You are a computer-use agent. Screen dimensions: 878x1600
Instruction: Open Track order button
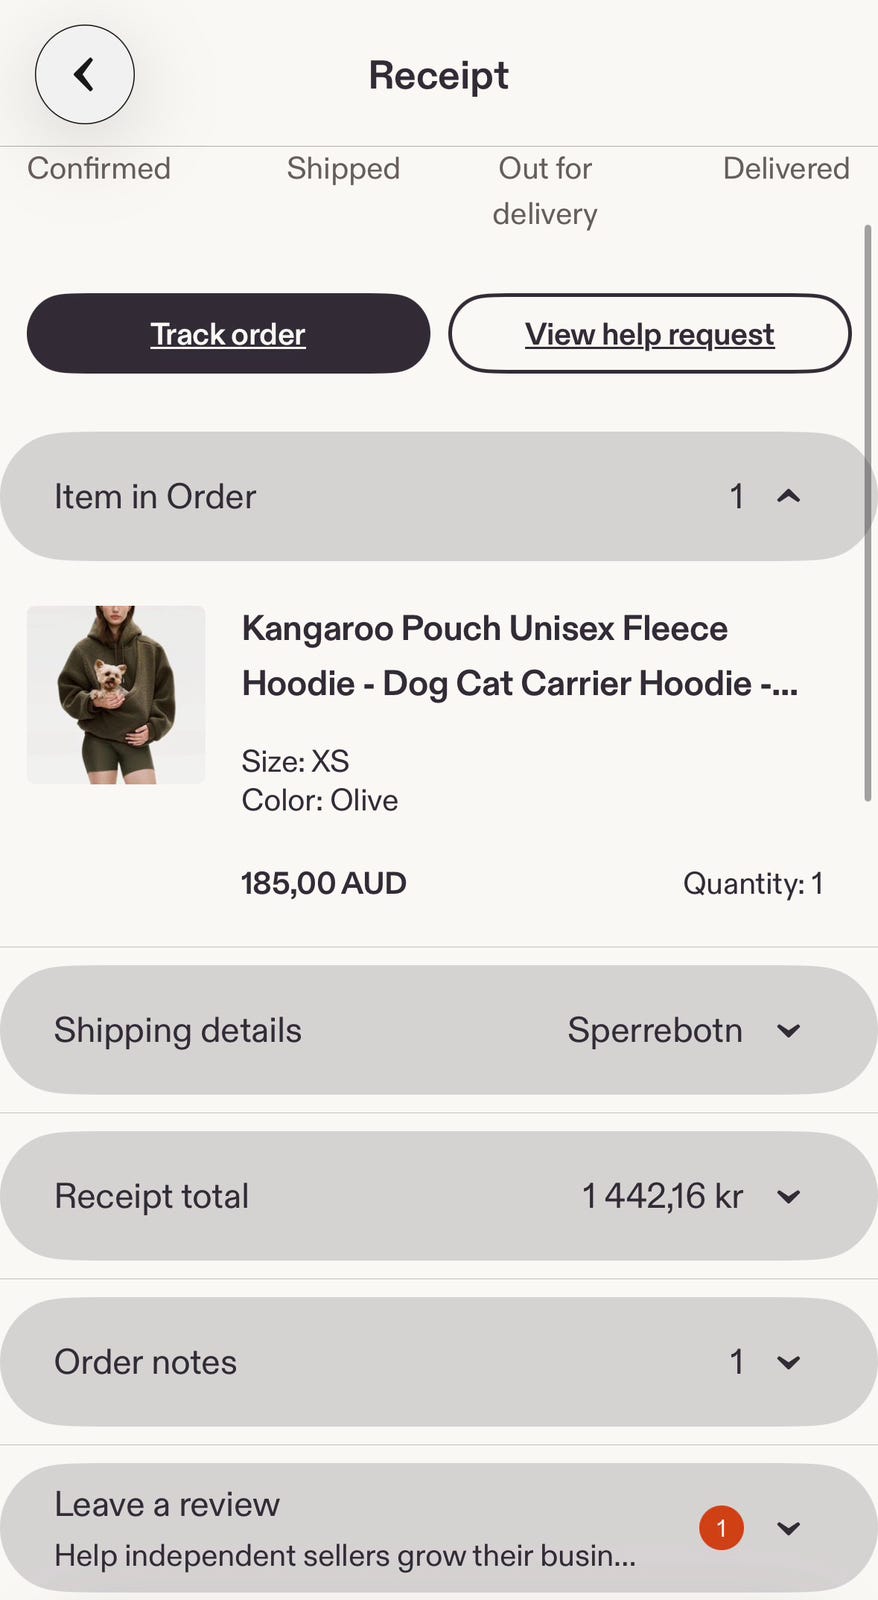pos(228,333)
